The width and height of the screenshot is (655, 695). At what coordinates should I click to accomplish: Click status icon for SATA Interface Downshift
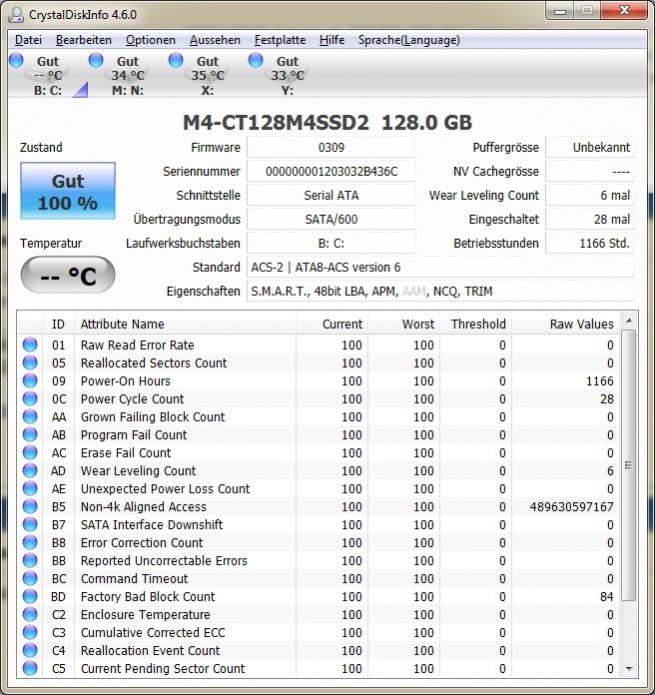click(30, 524)
